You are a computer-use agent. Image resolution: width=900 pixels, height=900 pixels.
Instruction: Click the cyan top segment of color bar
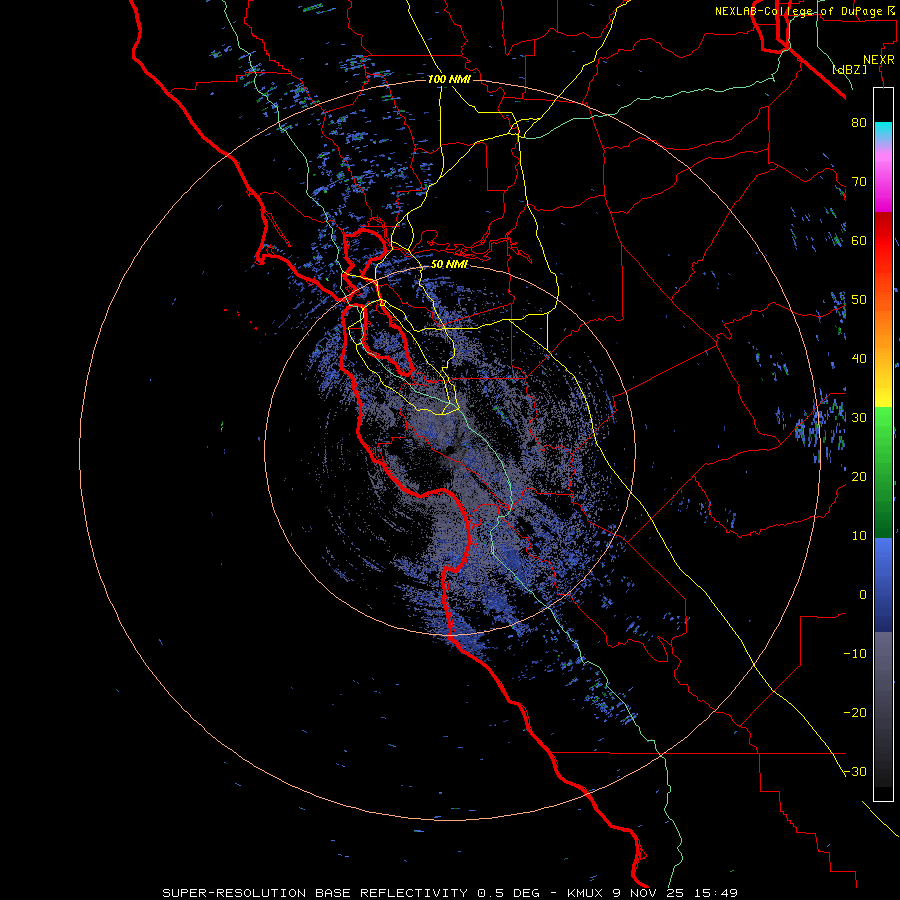point(883,130)
